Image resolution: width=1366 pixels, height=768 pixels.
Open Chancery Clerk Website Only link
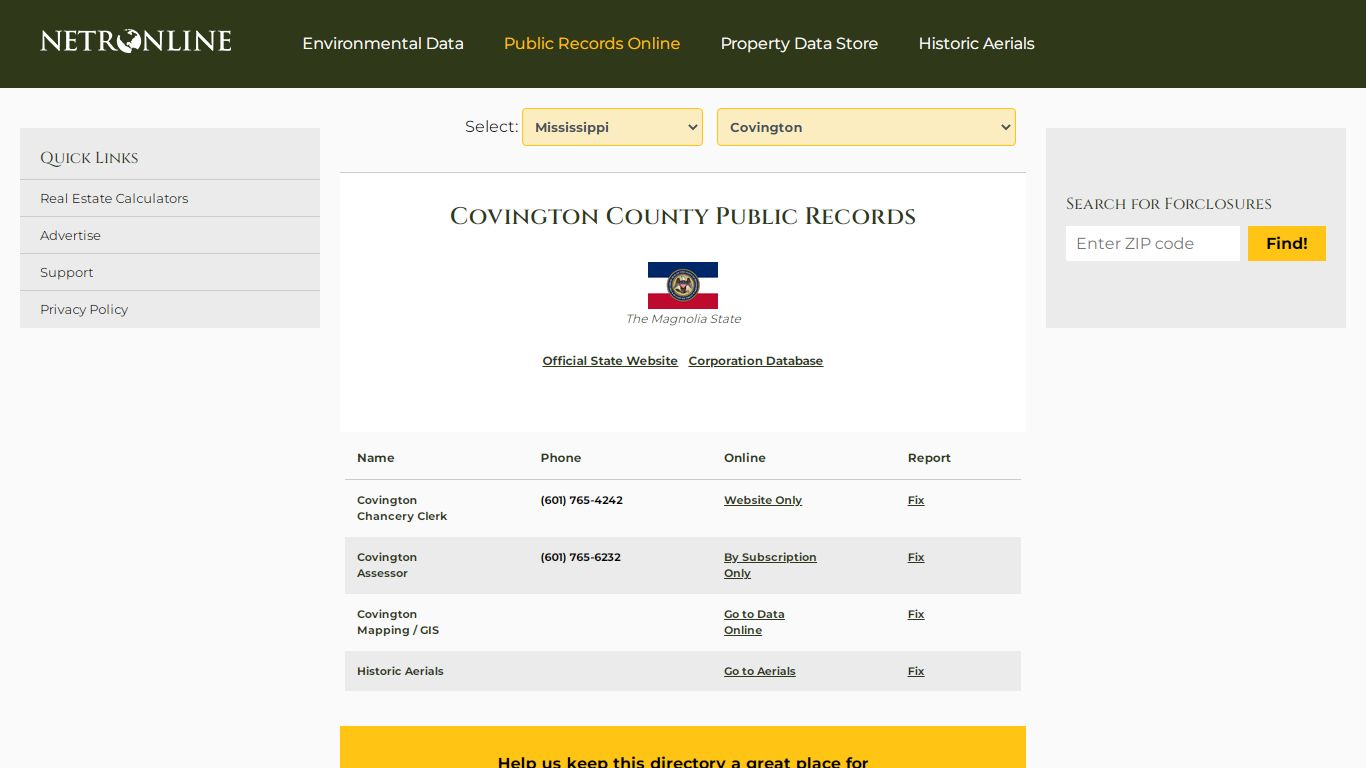point(763,500)
